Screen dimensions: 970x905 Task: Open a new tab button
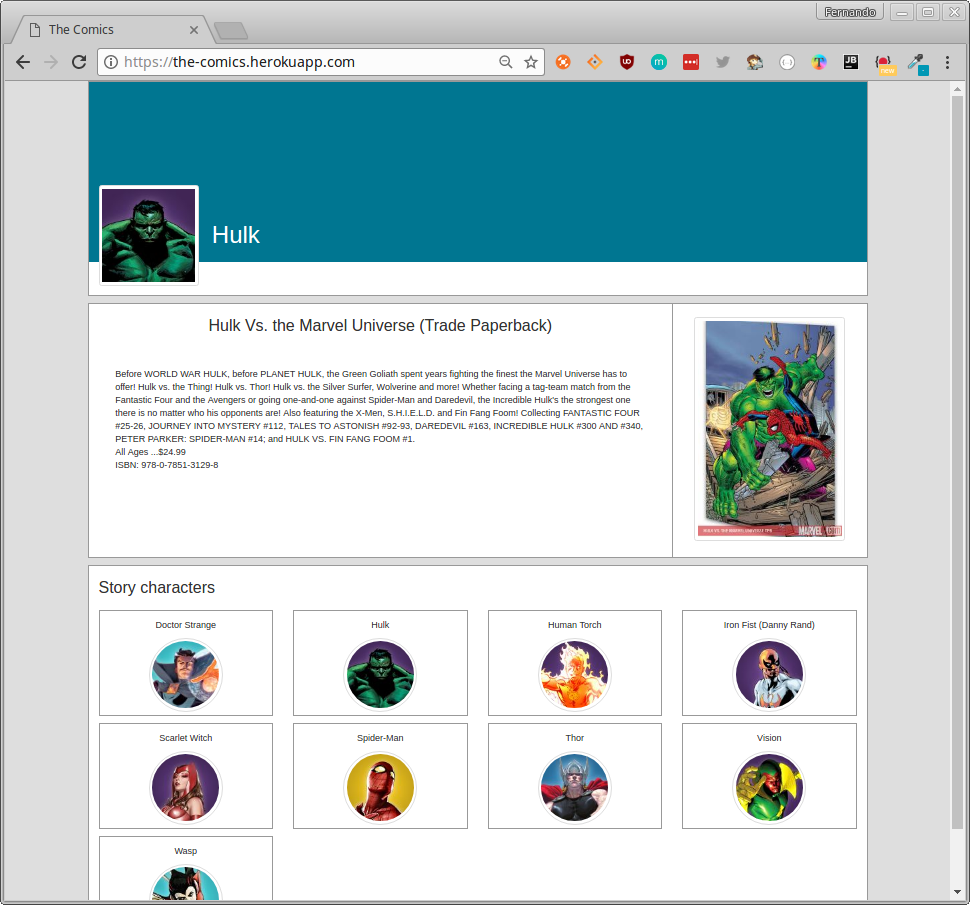231,30
